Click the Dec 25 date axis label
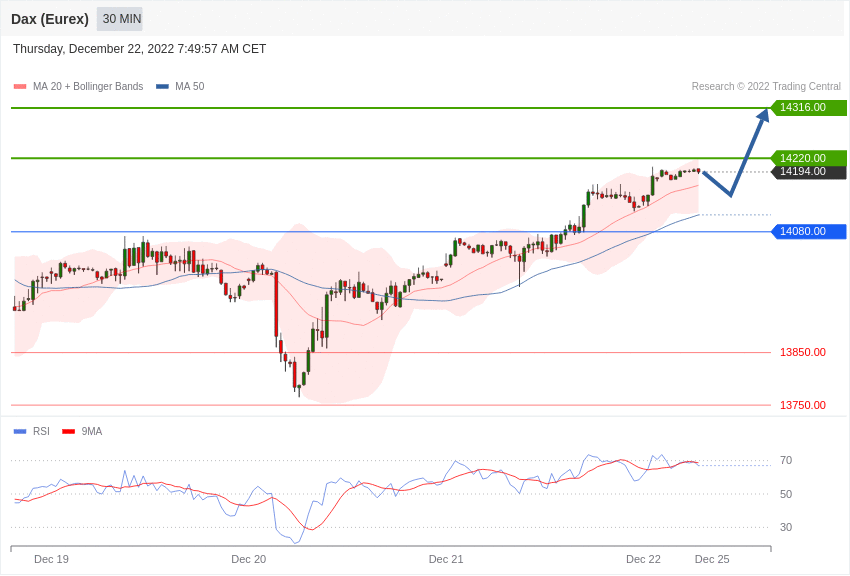The width and height of the screenshot is (850, 576). coord(712,559)
